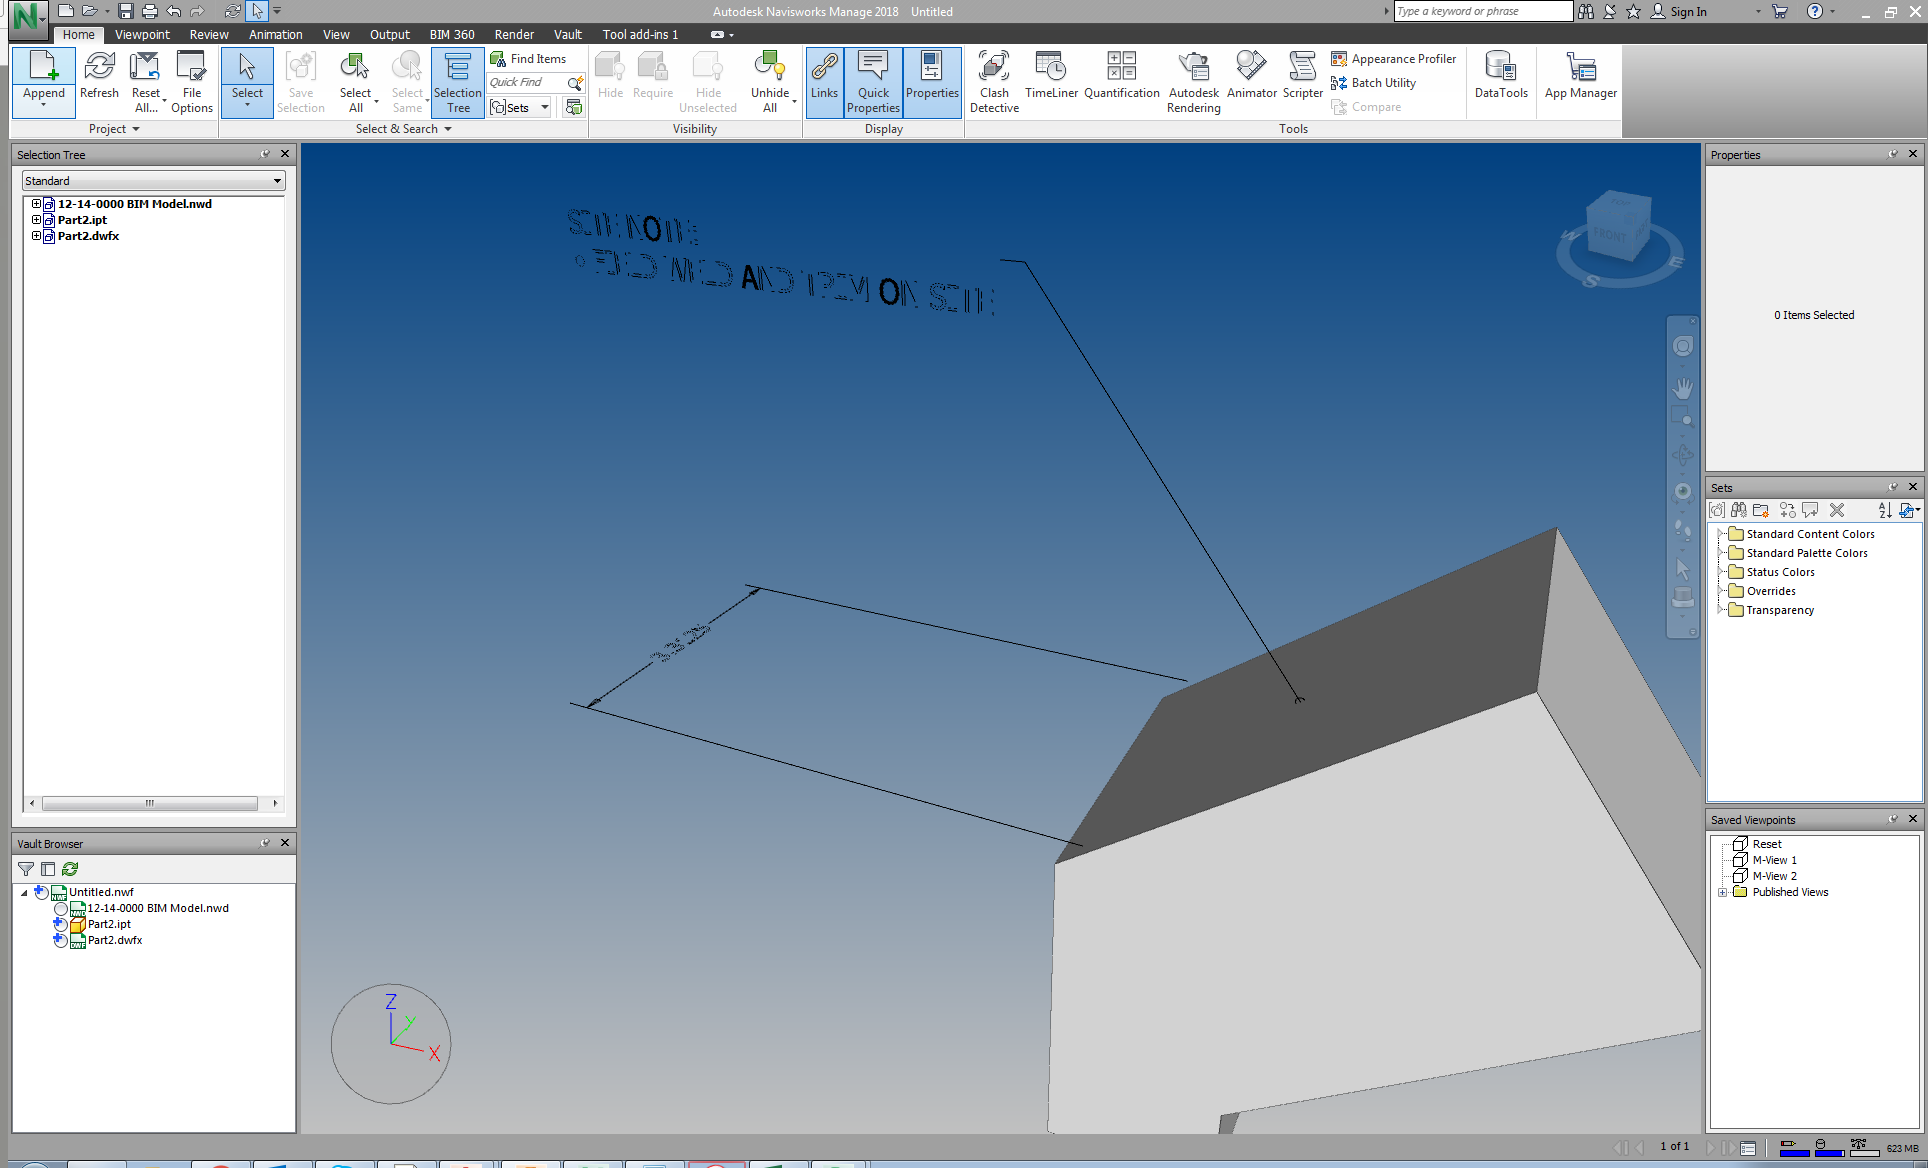
Task: Open the Standard selection tree dropdown
Action: [x=277, y=181]
